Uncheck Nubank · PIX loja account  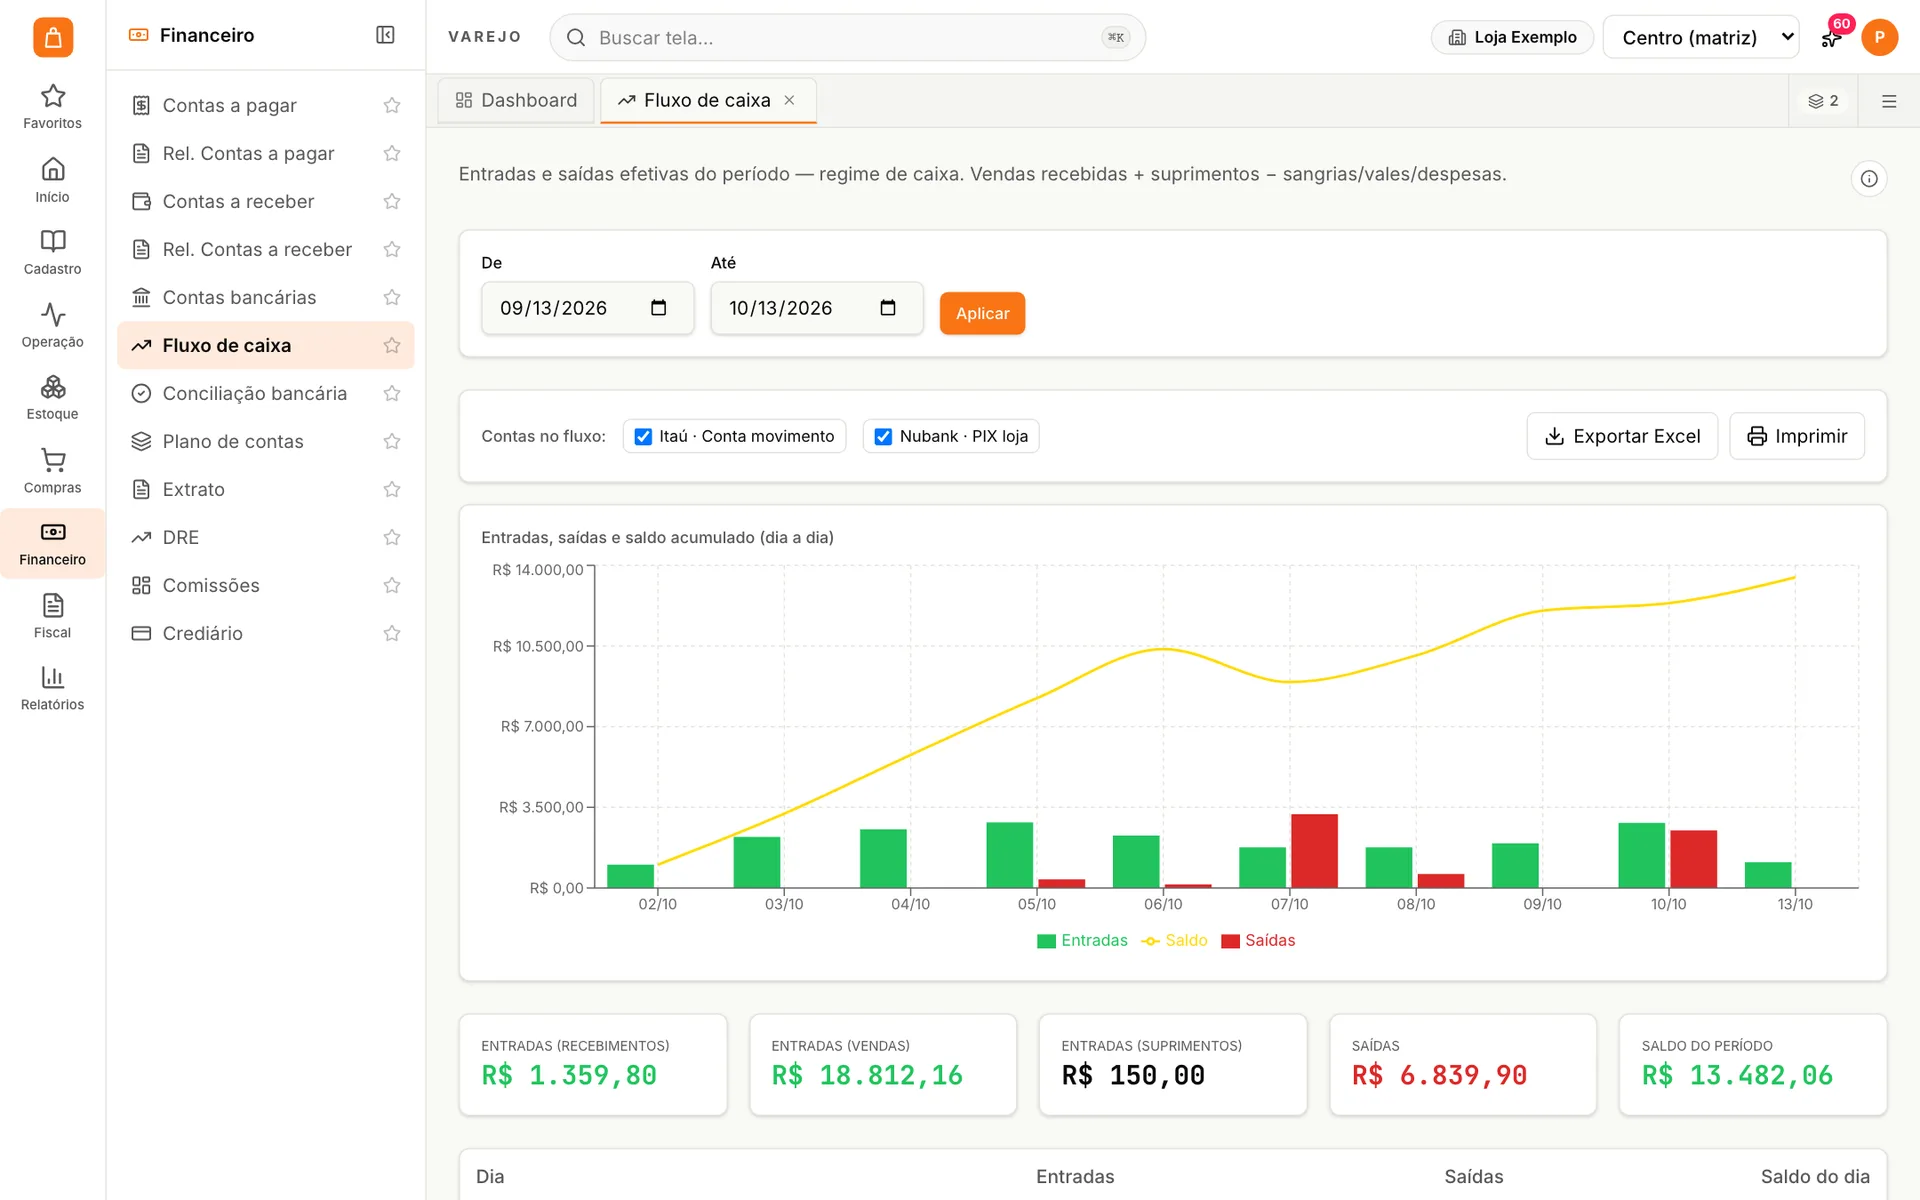coord(883,437)
